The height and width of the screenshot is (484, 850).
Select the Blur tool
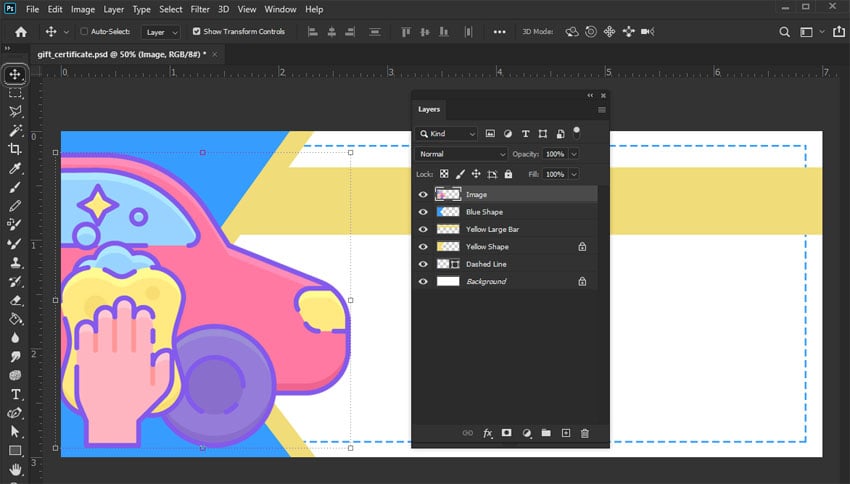(15, 338)
